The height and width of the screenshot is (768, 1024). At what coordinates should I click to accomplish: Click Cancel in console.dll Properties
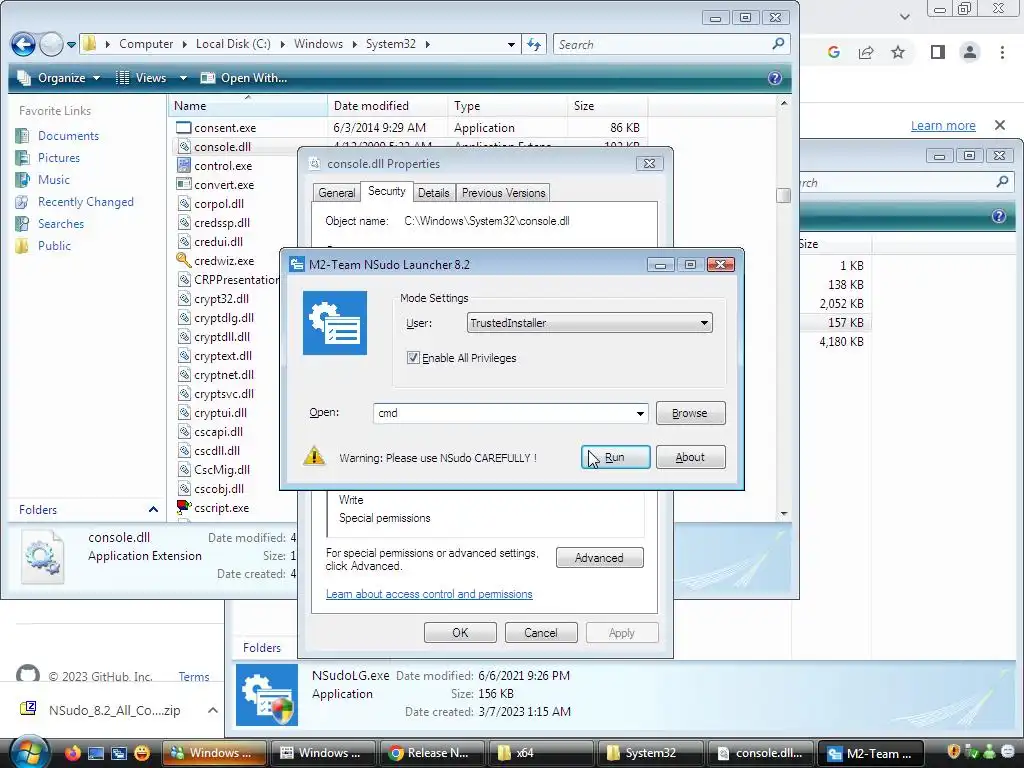tap(541, 633)
